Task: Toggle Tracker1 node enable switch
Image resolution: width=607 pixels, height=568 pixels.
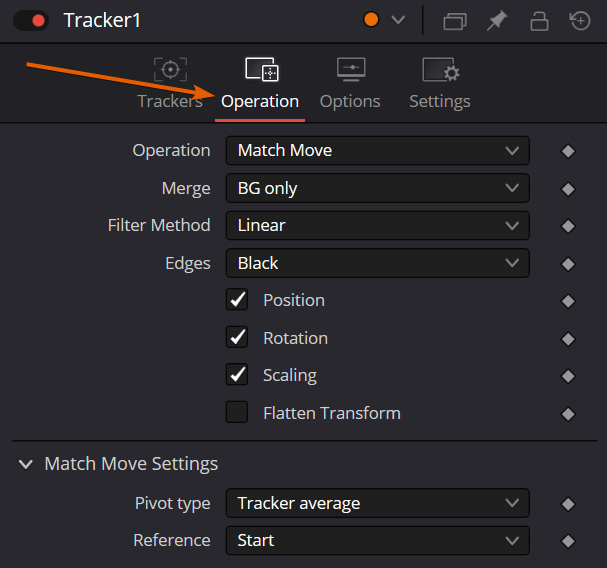Action: pyautogui.click(x=31, y=21)
